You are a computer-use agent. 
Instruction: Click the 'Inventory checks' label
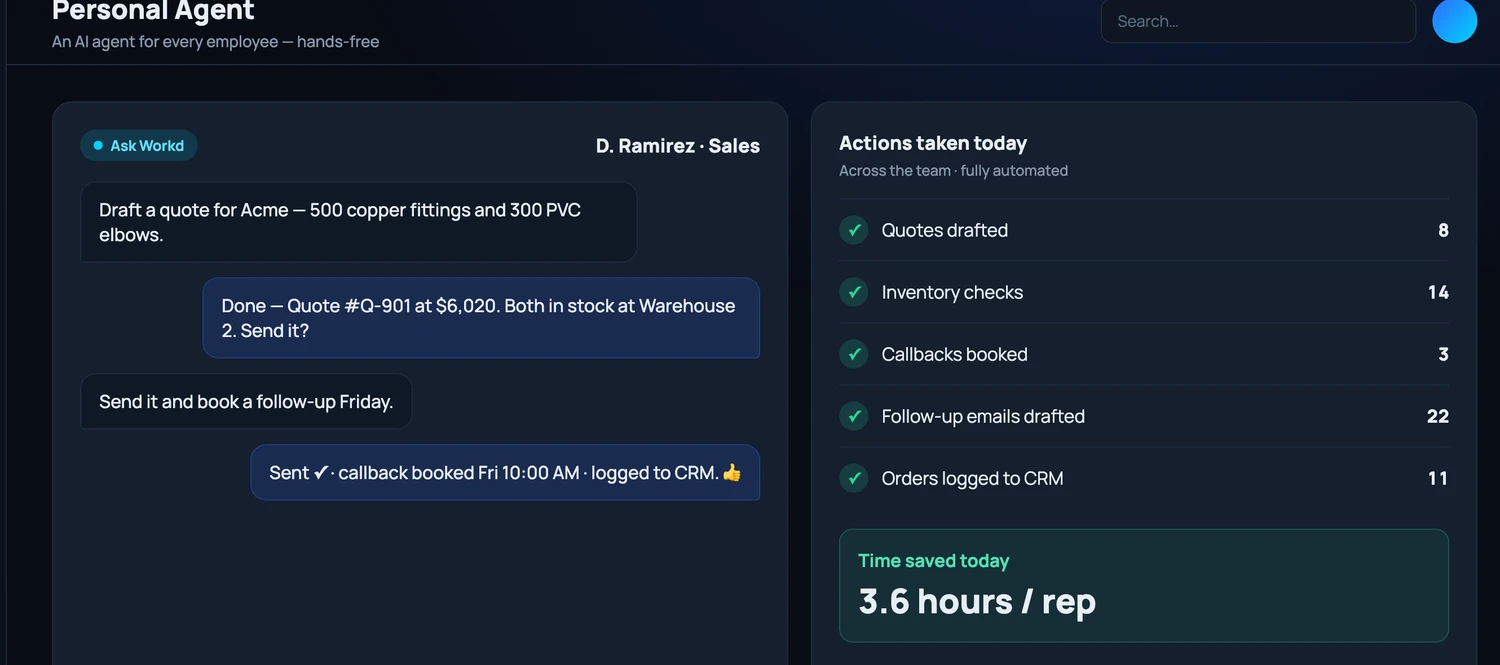point(952,292)
